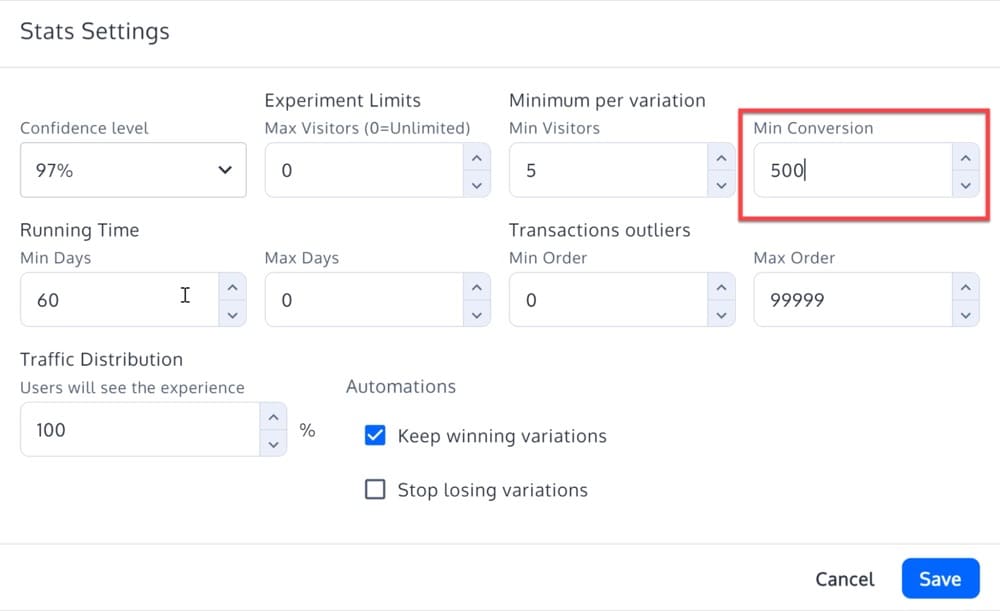The height and width of the screenshot is (611, 1000).
Task: Increase Max Order with up arrow
Action: [x=966, y=288]
